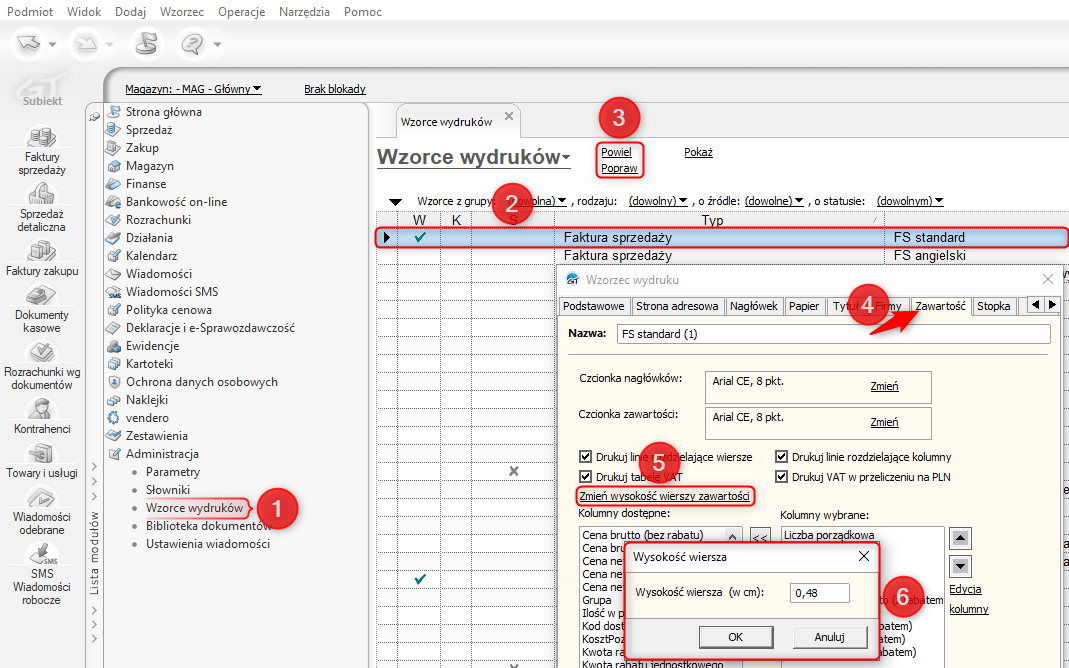1069x668 pixels.
Task: Open the o źródle (dowolne) filter dropdown
Action: pos(774,201)
